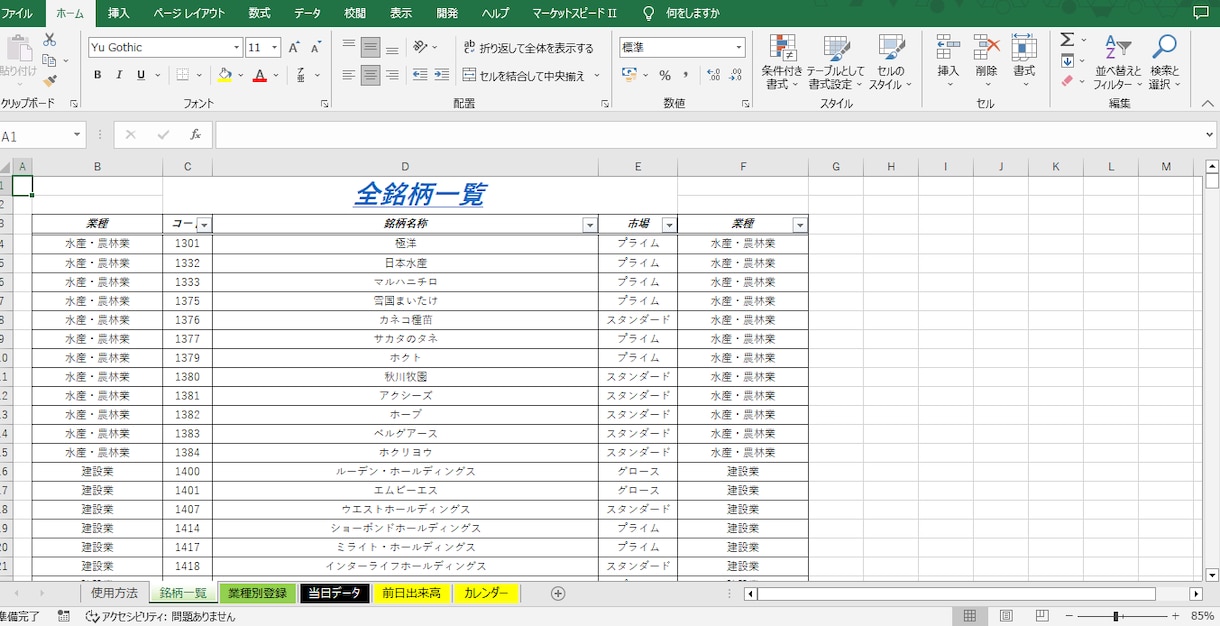The width and height of the screenshot is (1220, 626).
Task: Align cell text right
Action: click(392, 75)
